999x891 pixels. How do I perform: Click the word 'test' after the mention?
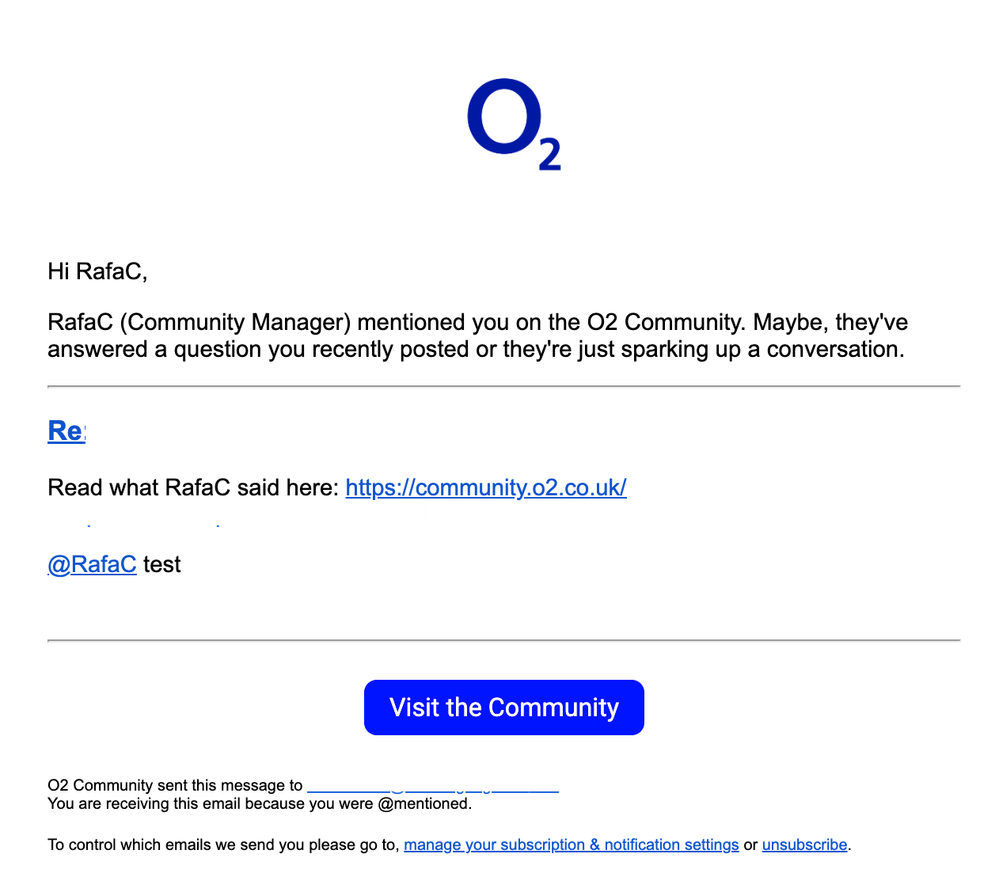click(162, 564)
